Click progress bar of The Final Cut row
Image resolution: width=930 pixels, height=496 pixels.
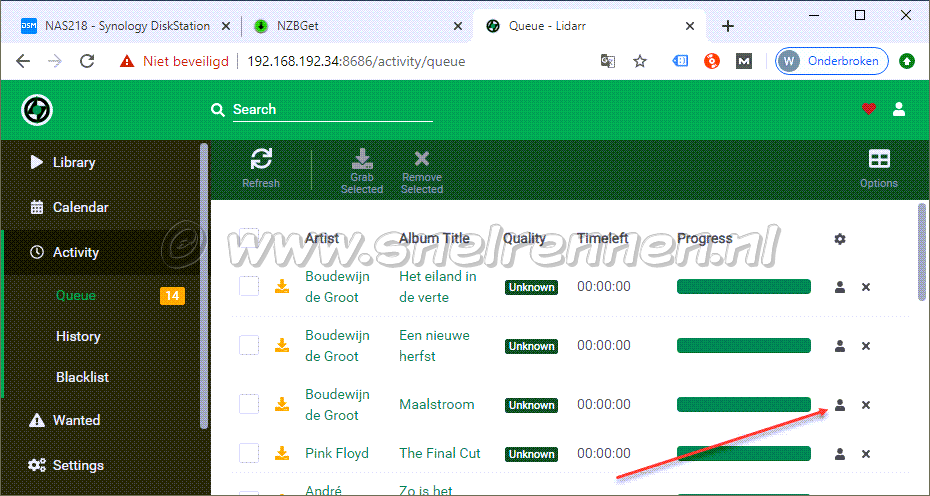point(744,453)
